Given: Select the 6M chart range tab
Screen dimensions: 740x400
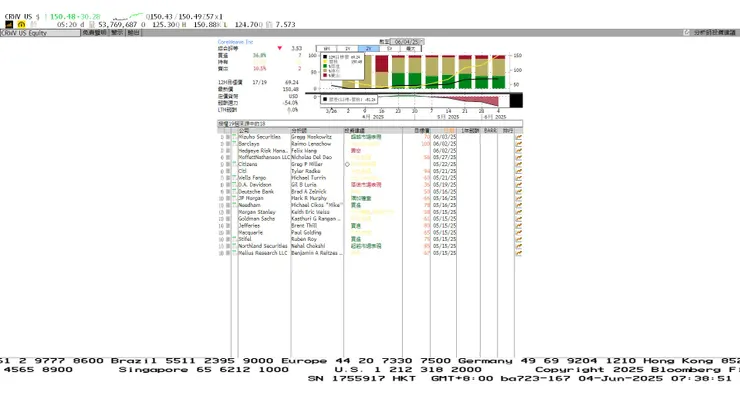Looking at the screenshot, I should click(x=327, y=49).
